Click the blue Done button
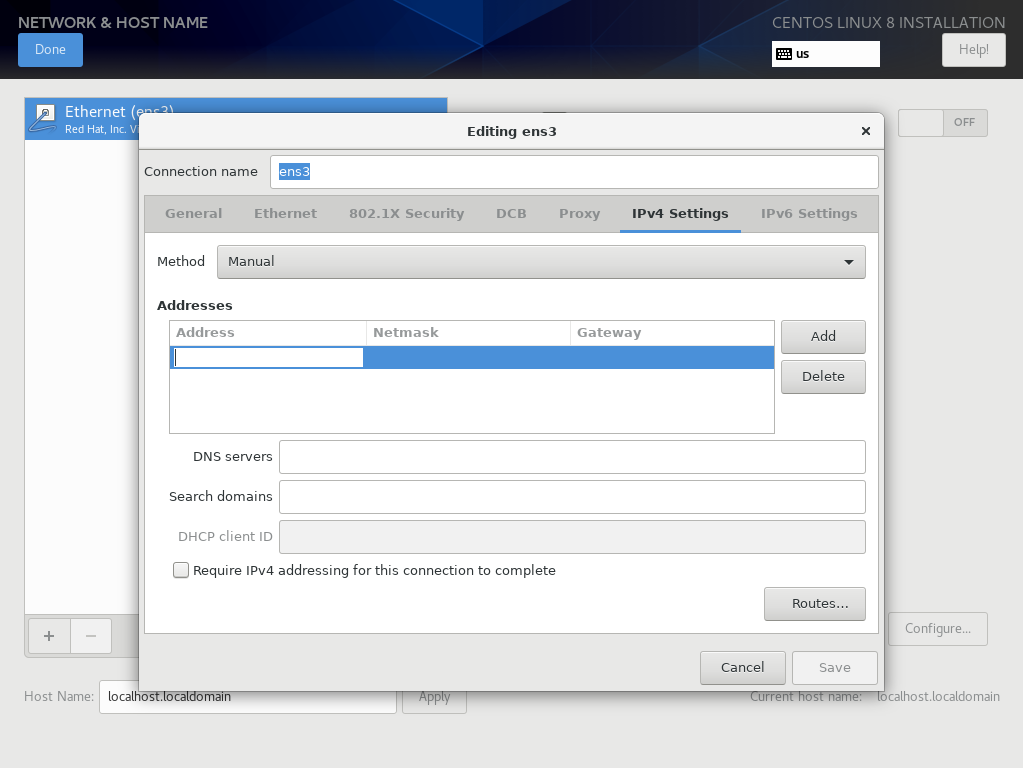Viewport: 1023px width, 768px height. 50,50
